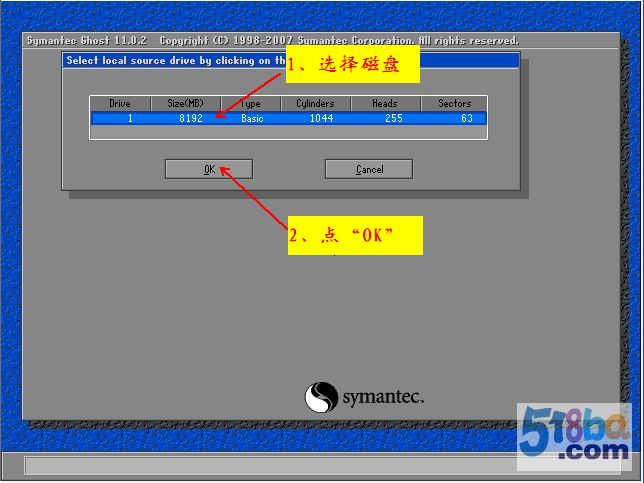This screenshot has width=644, height=483.
Task: Click the Sectors column header
Action: tap(454, 104)
